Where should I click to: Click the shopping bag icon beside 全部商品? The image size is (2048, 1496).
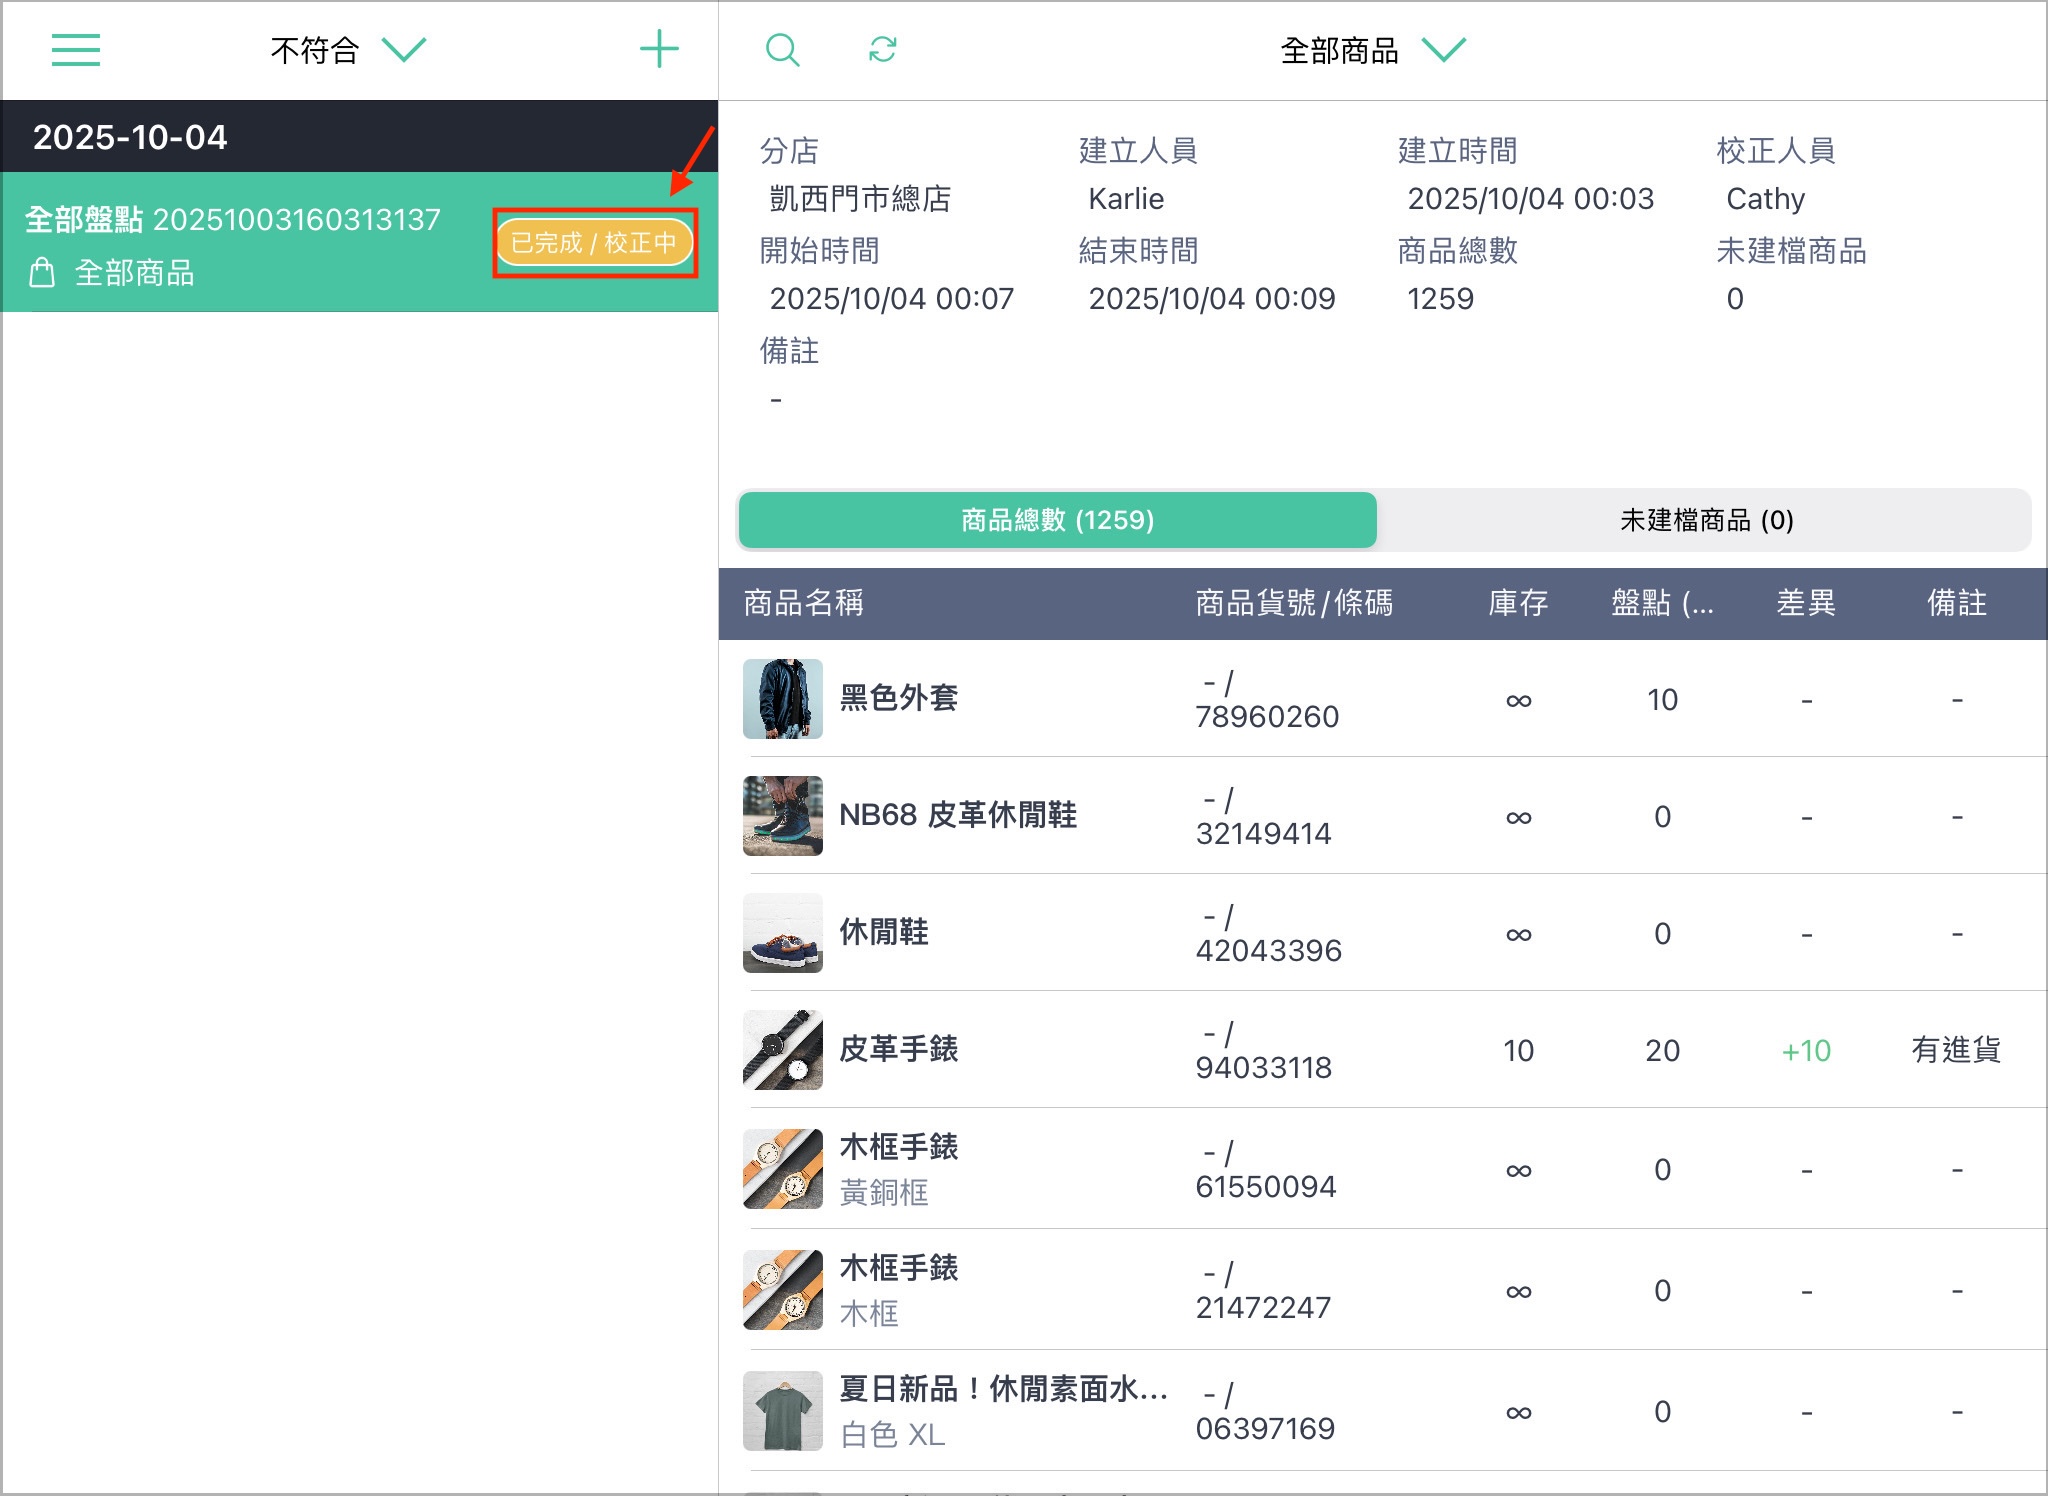tap(42, 272)
